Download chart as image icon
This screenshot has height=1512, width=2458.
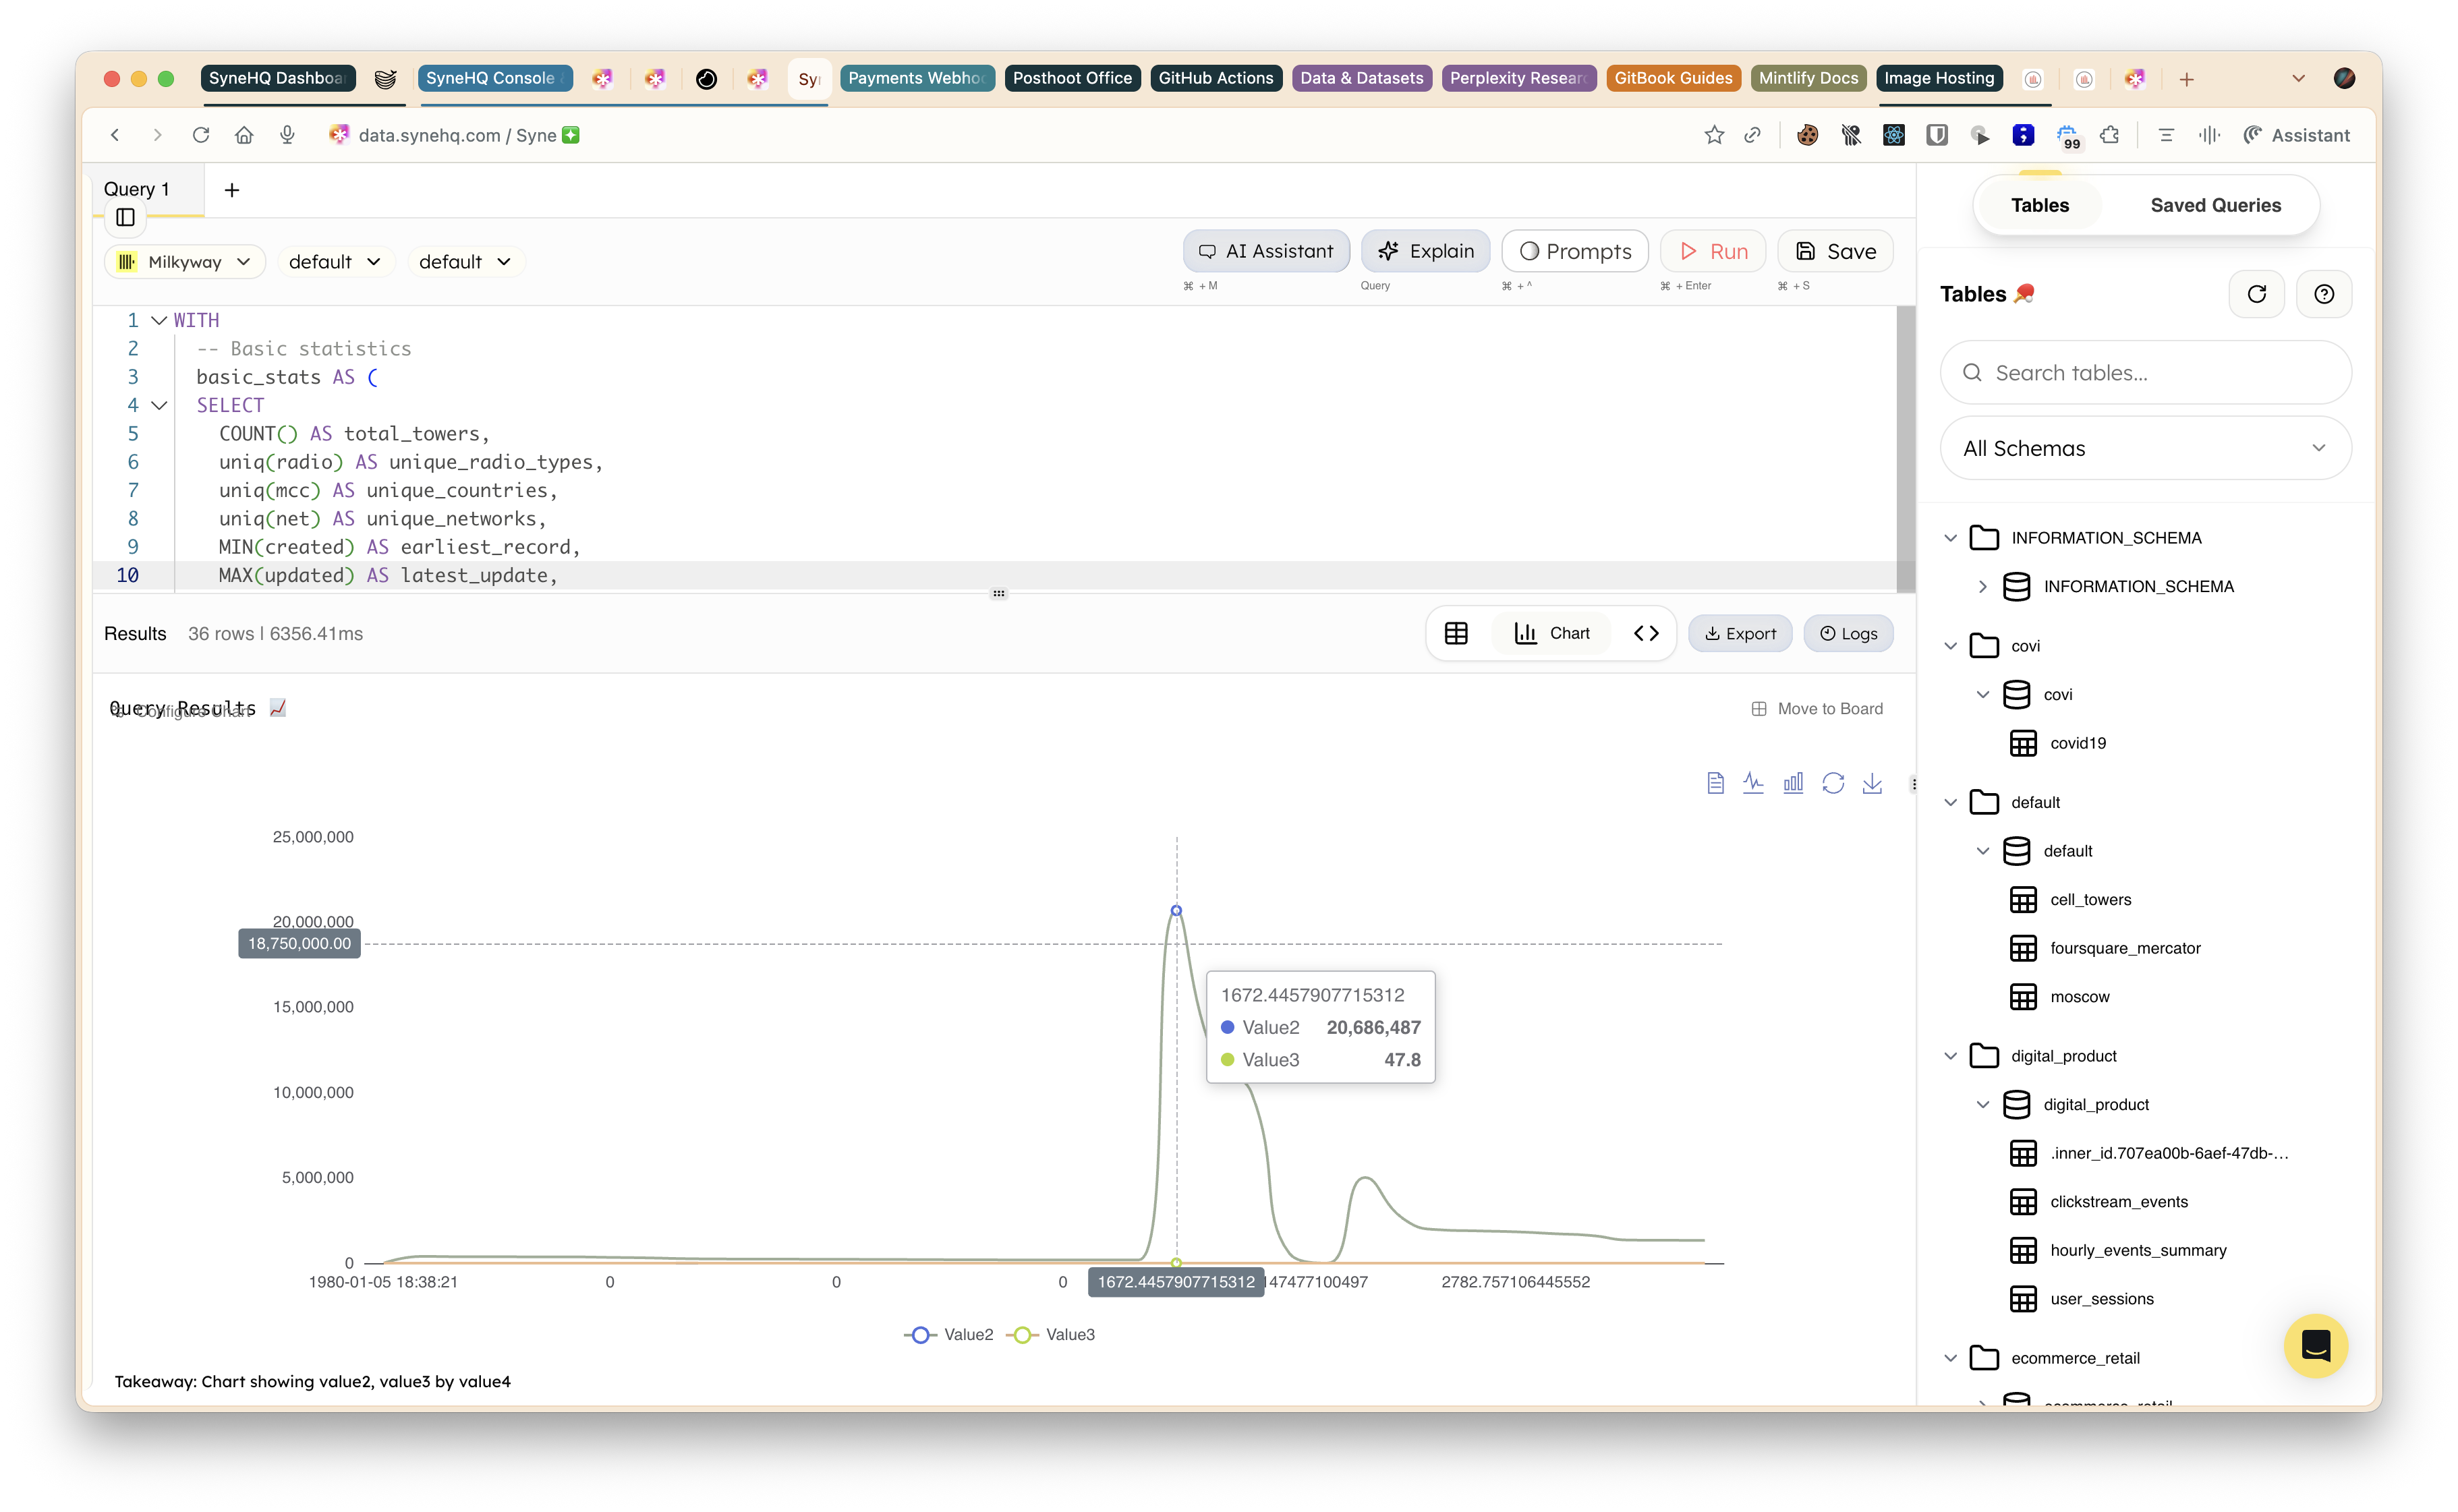click(x=1872, y=783)
